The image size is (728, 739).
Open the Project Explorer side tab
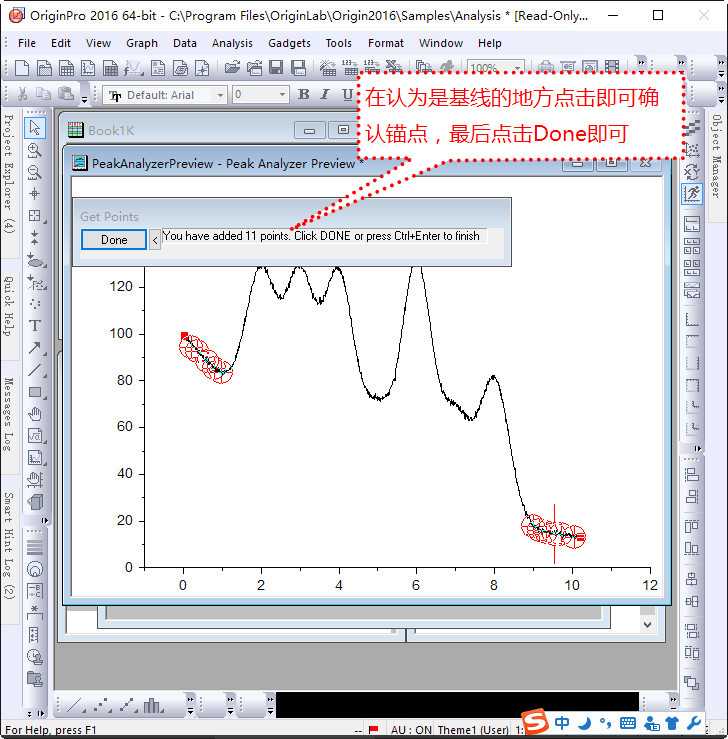click(x=8, y=175)
